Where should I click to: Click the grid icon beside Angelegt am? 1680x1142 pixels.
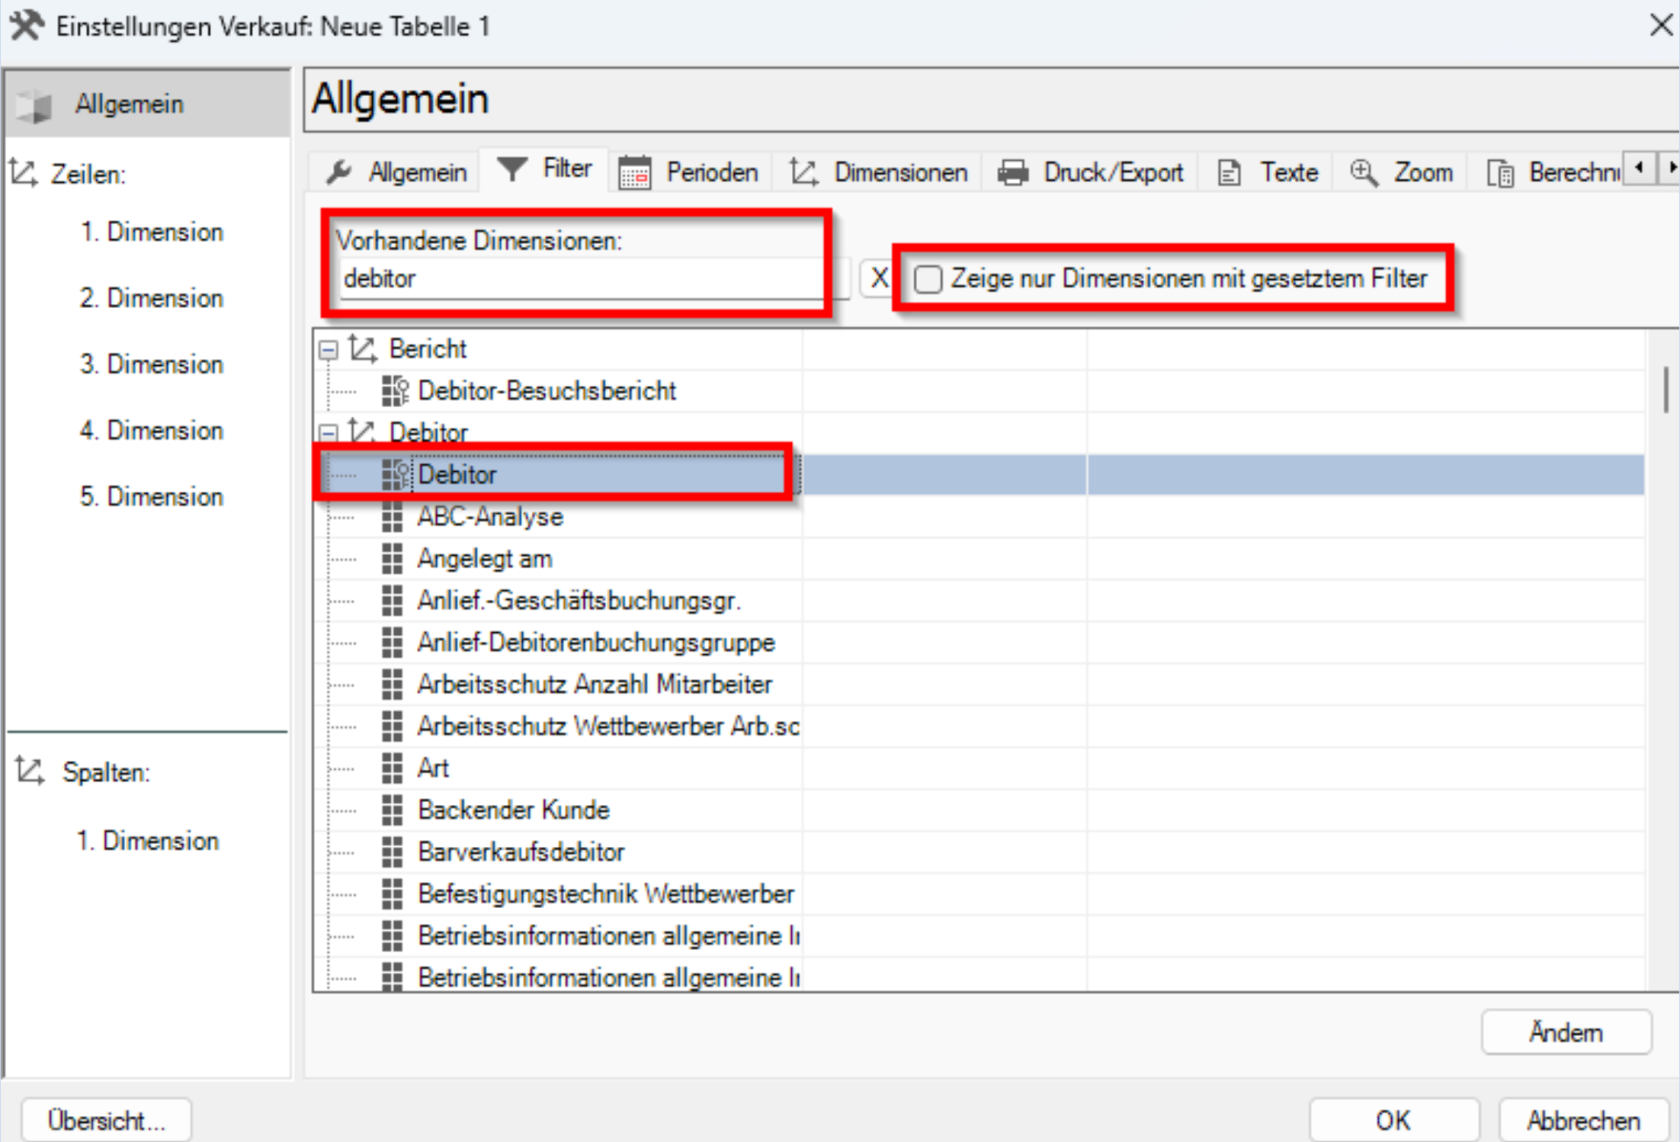[x=392, y=559]
